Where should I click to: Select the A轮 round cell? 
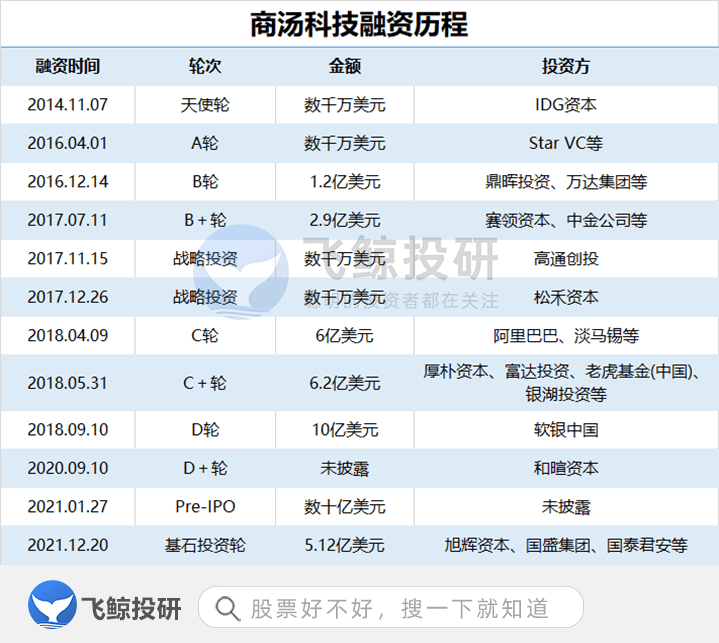205,144
